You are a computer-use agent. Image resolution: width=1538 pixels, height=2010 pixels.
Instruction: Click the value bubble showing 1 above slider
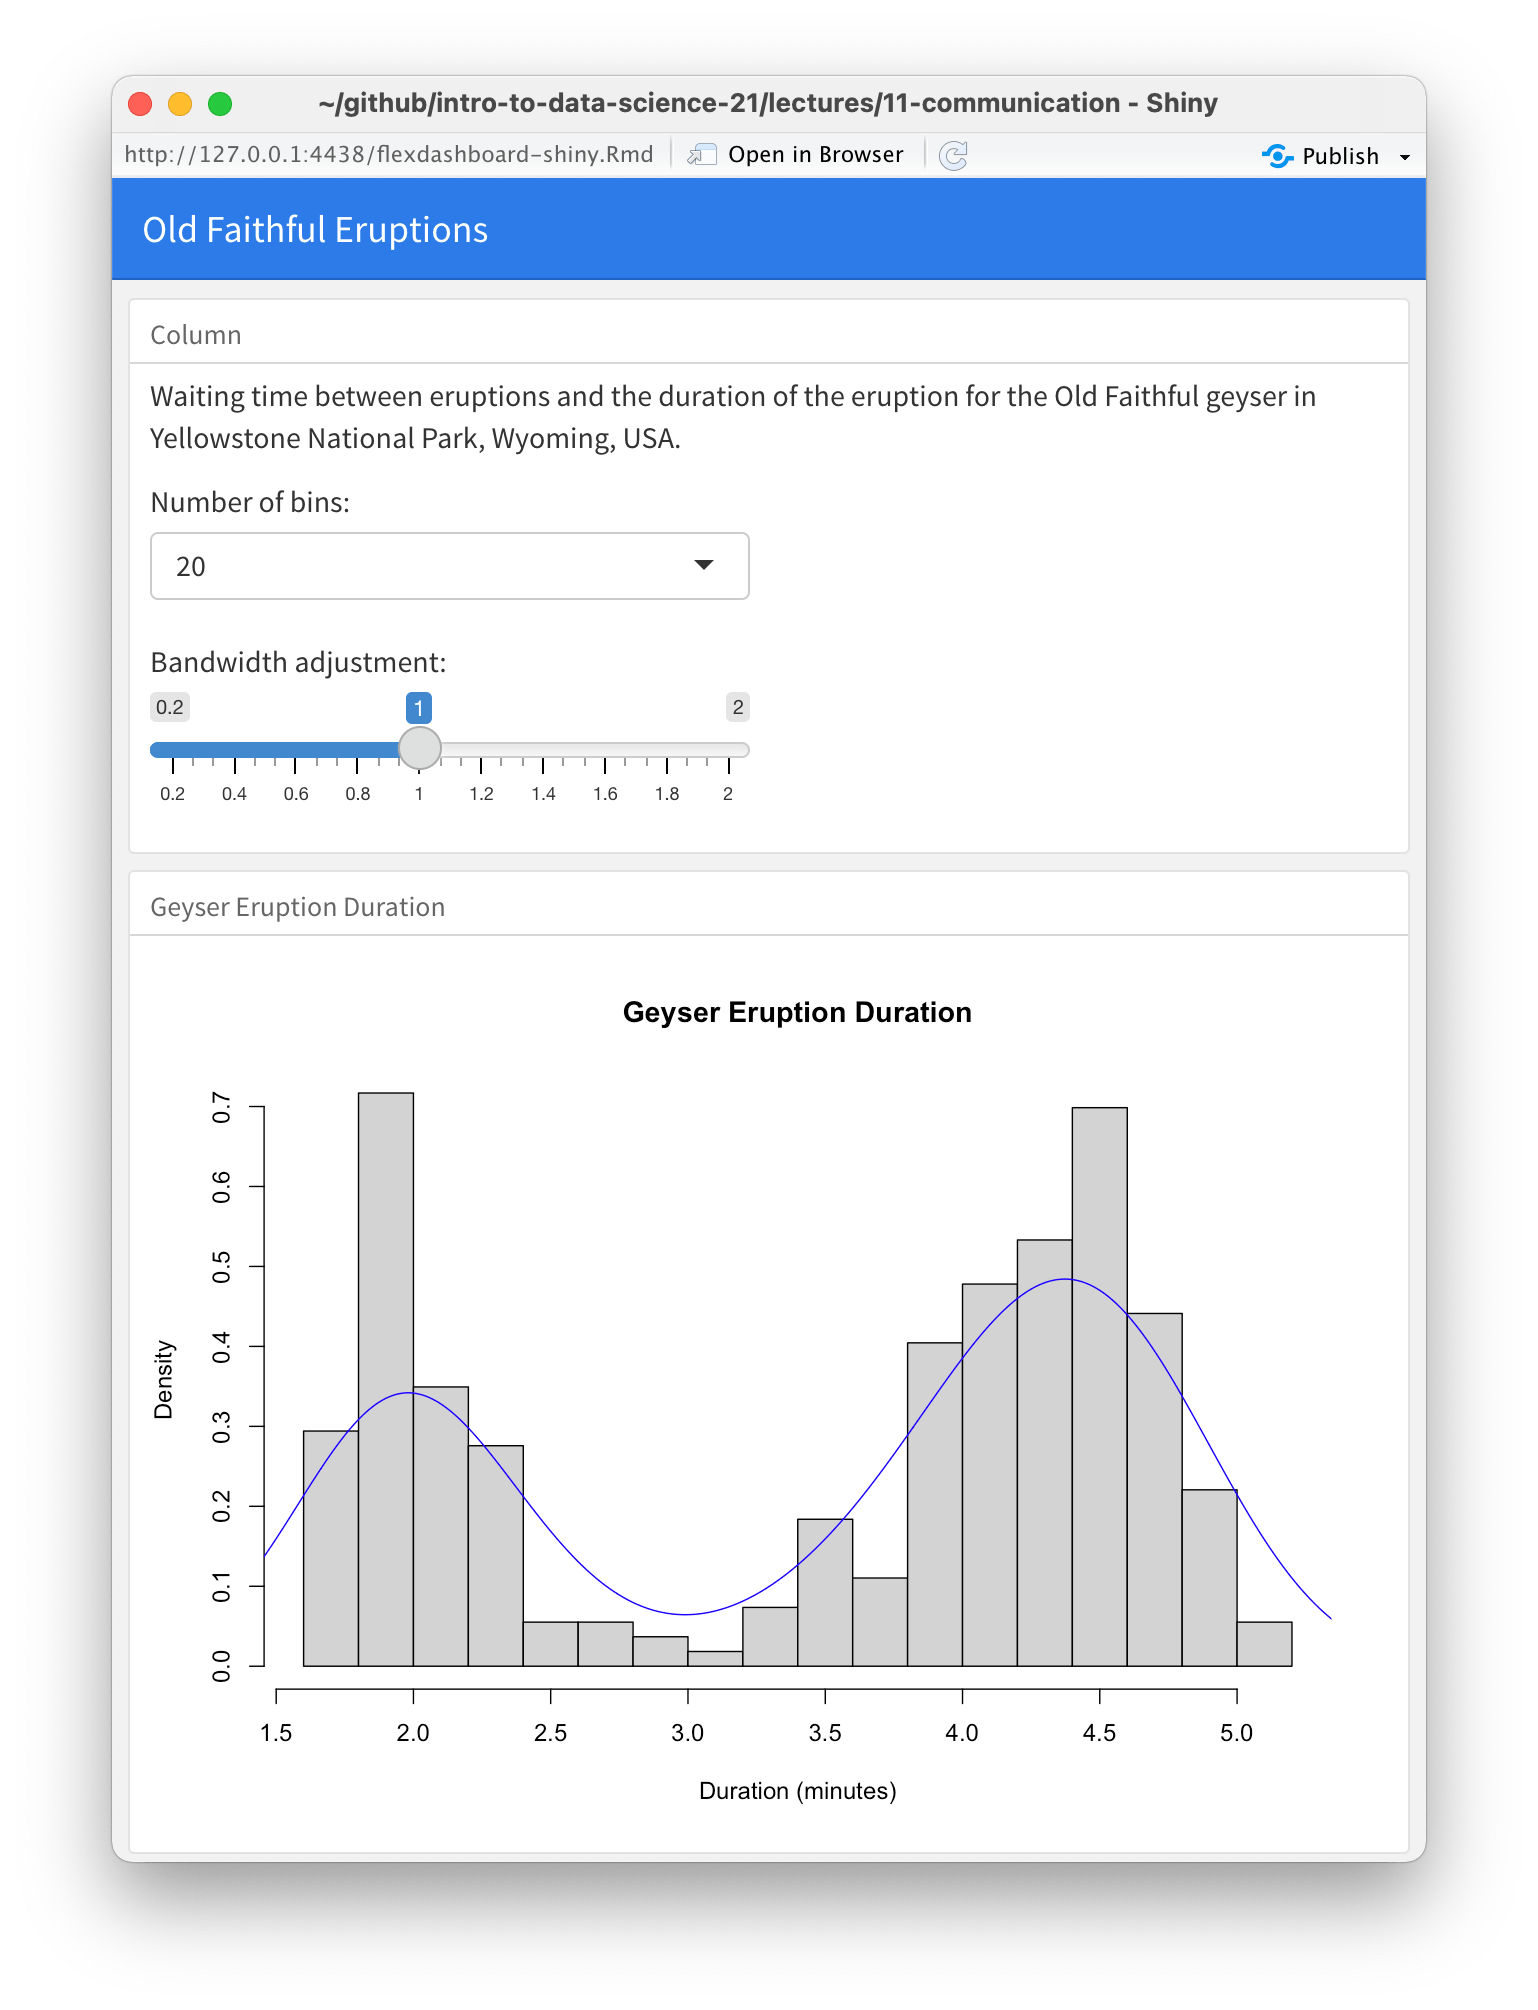tap(420, 708)
